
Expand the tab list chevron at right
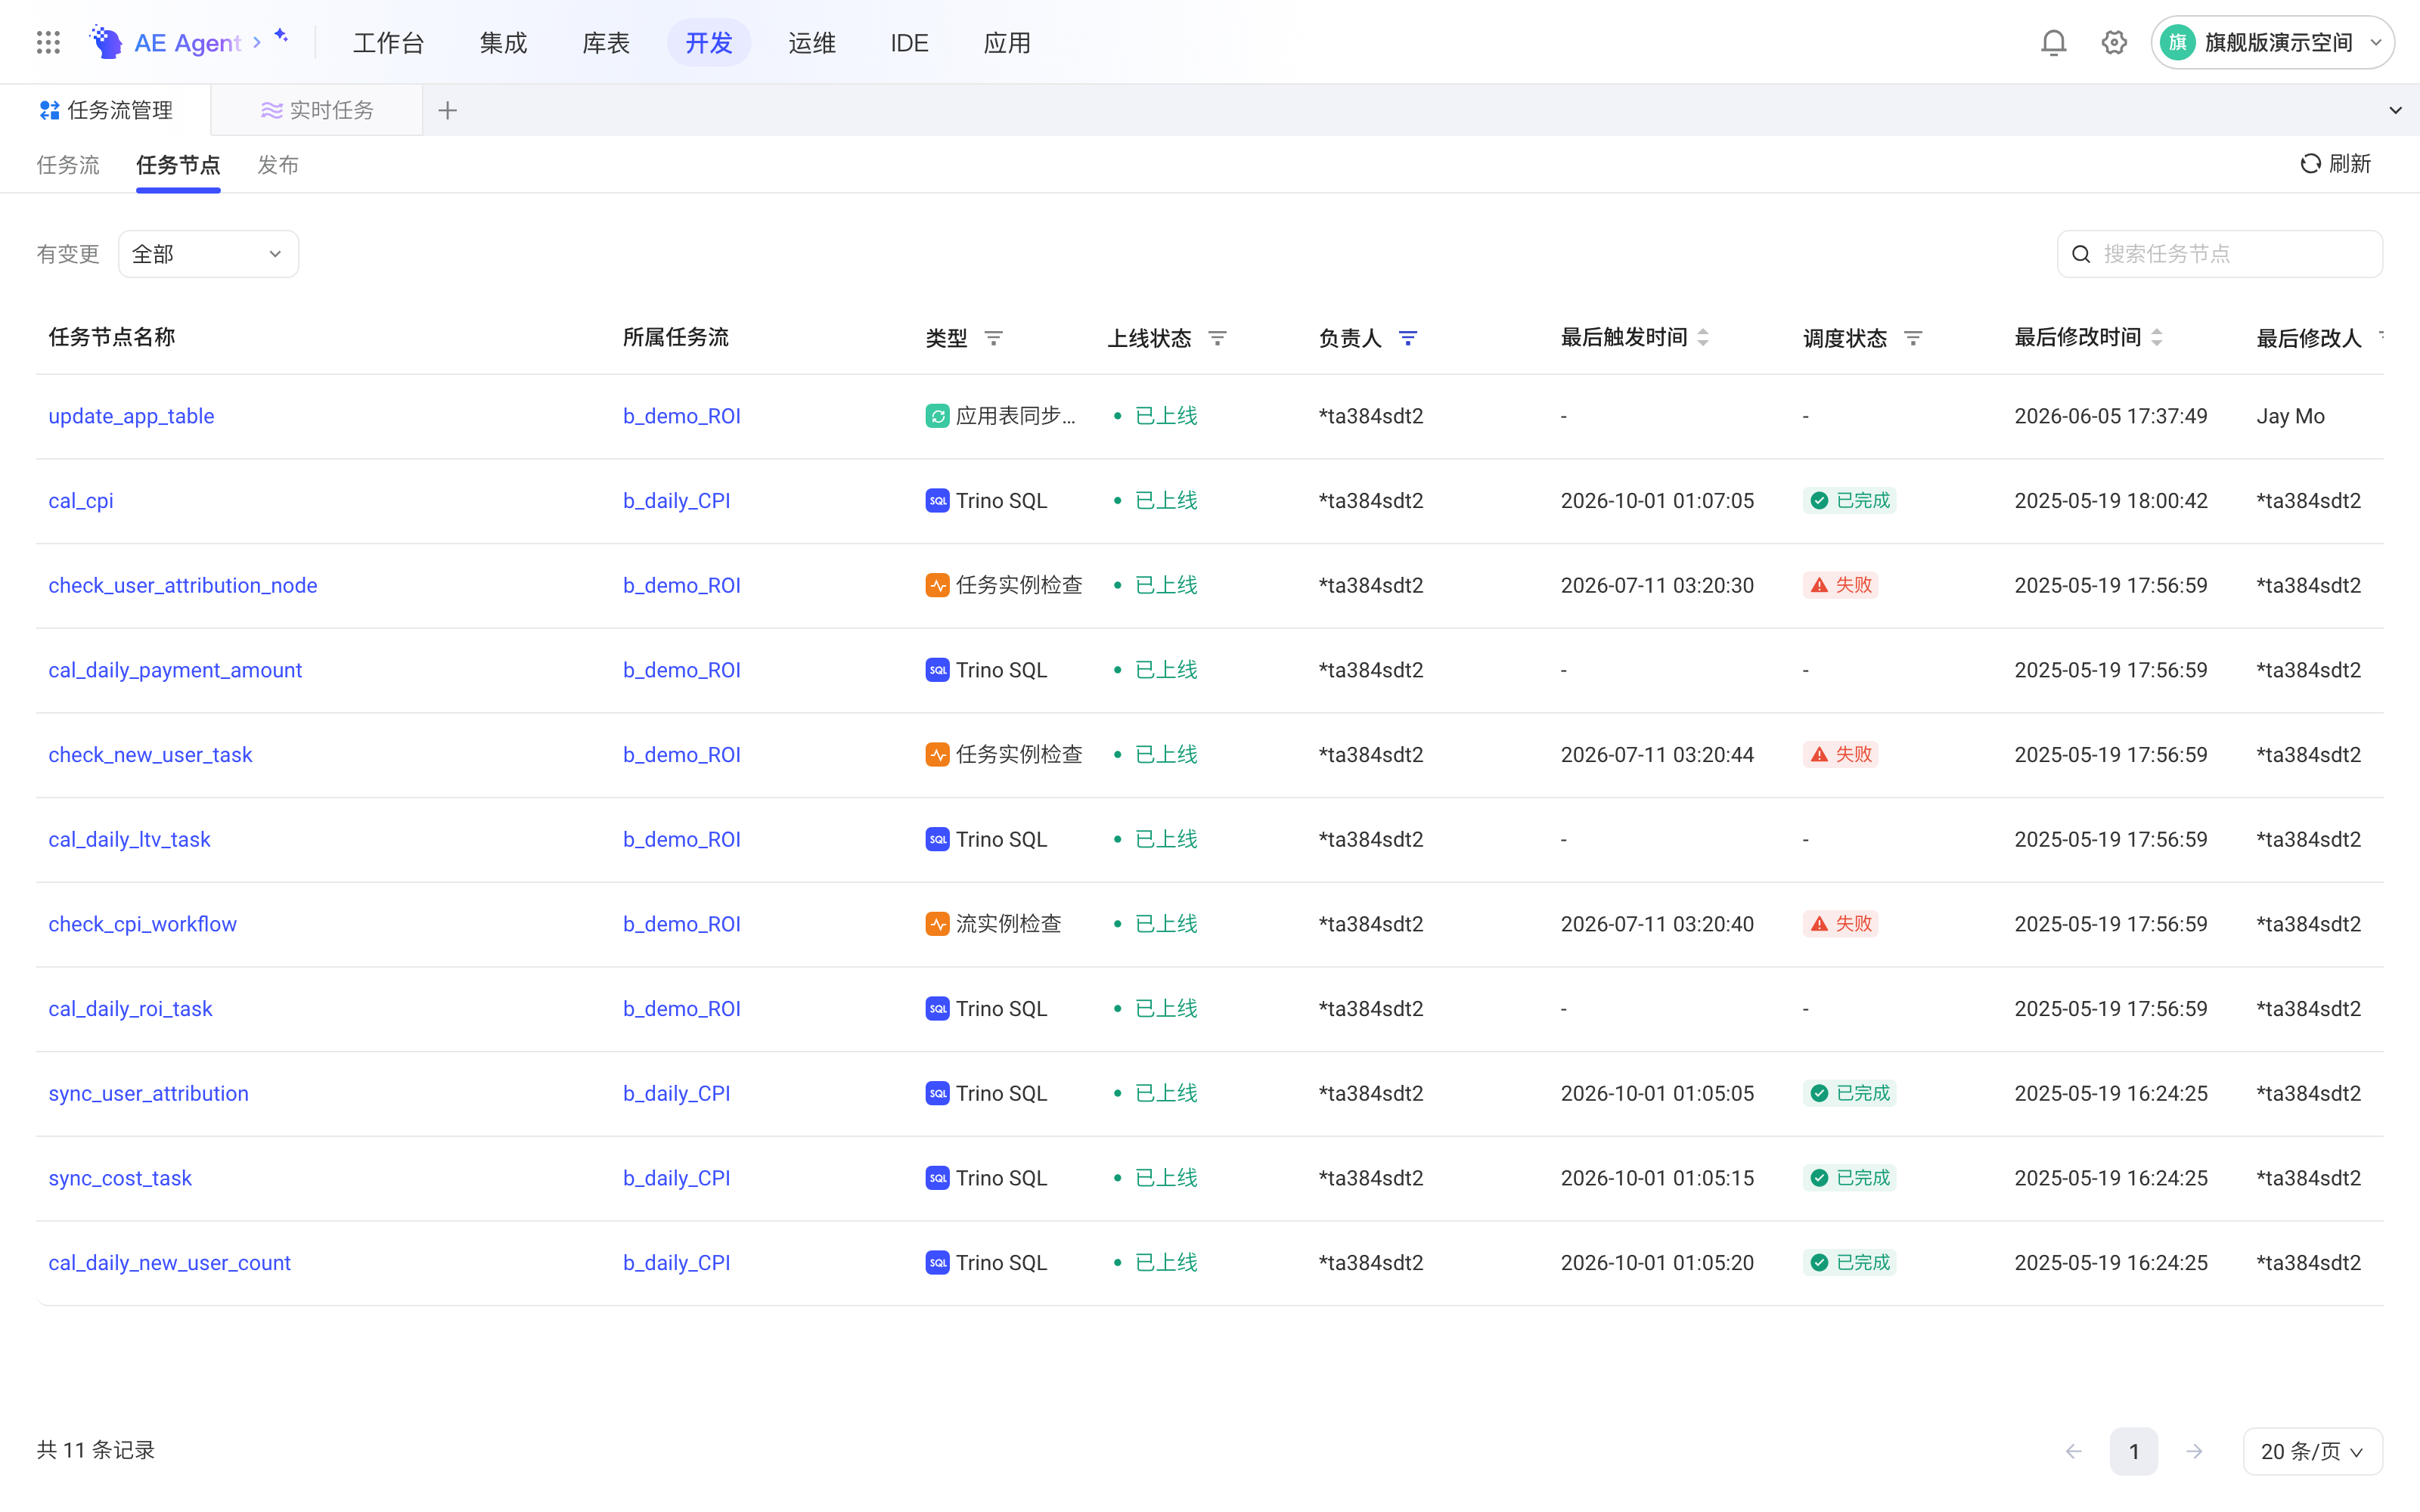pyautogui.click(x=2395, y=110)
